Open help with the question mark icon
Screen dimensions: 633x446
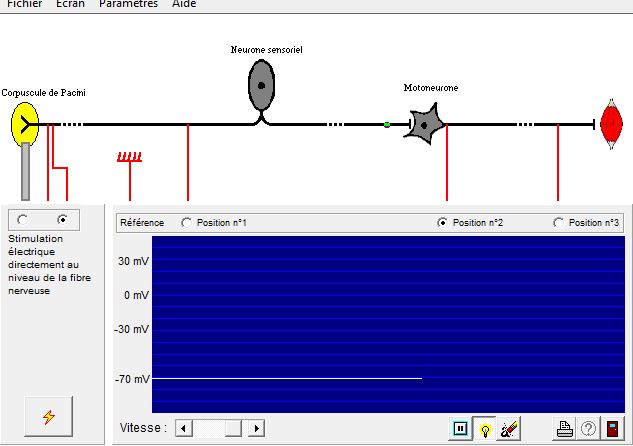pyautogui.click(x=588, y=429)
